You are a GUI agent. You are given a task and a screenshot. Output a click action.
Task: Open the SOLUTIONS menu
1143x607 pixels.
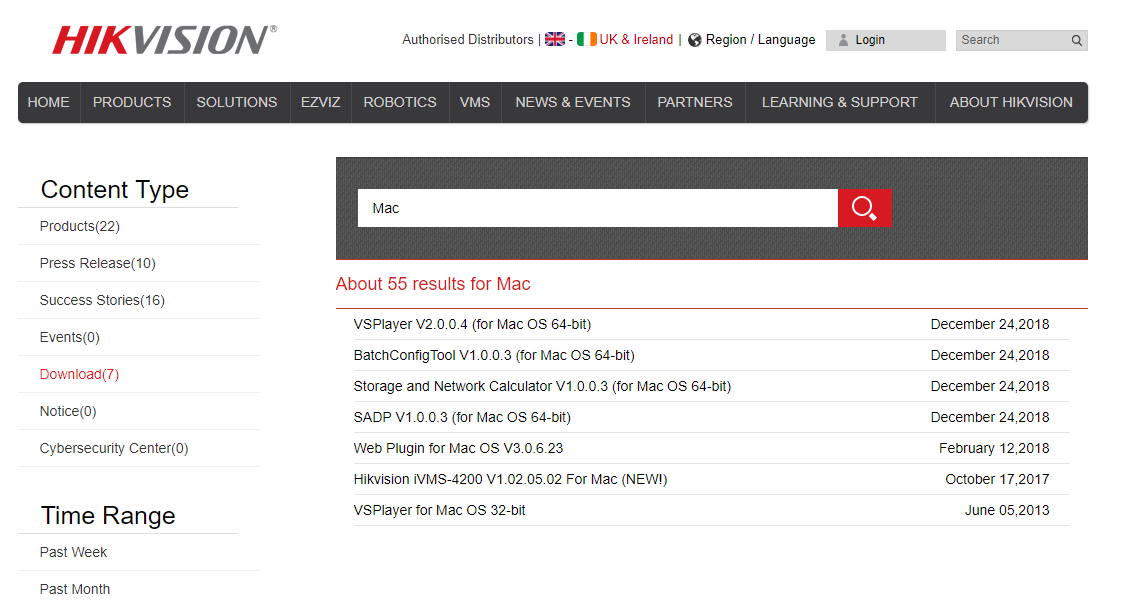237,102
